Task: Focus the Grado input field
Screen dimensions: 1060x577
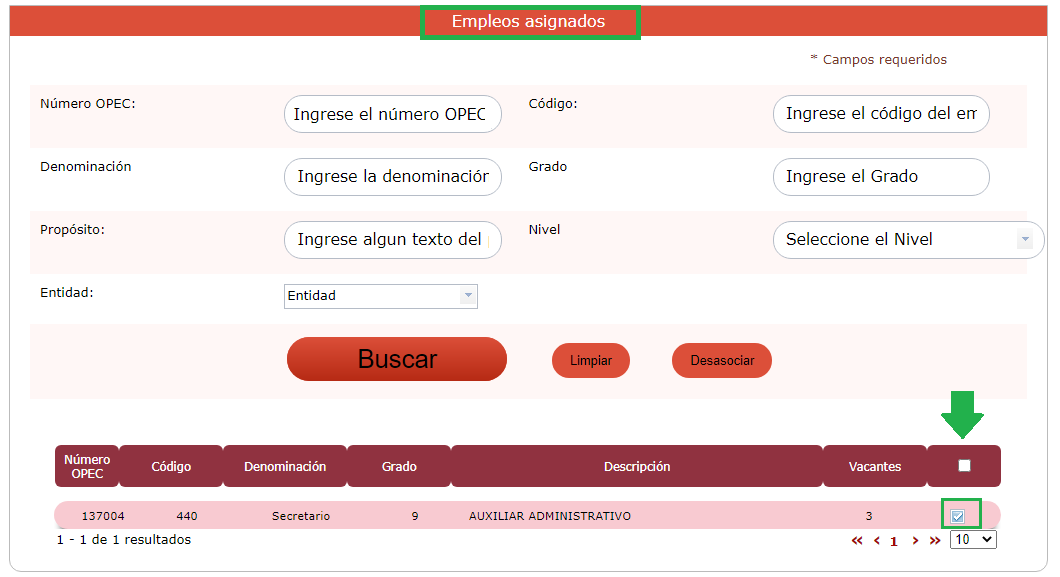Action: point(881,177)
